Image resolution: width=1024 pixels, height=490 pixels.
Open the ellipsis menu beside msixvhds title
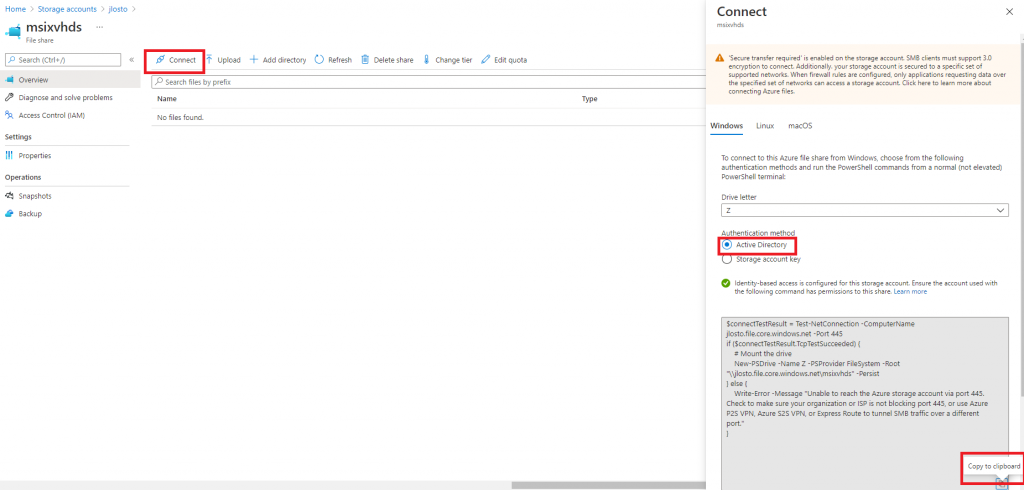point(99,27)
